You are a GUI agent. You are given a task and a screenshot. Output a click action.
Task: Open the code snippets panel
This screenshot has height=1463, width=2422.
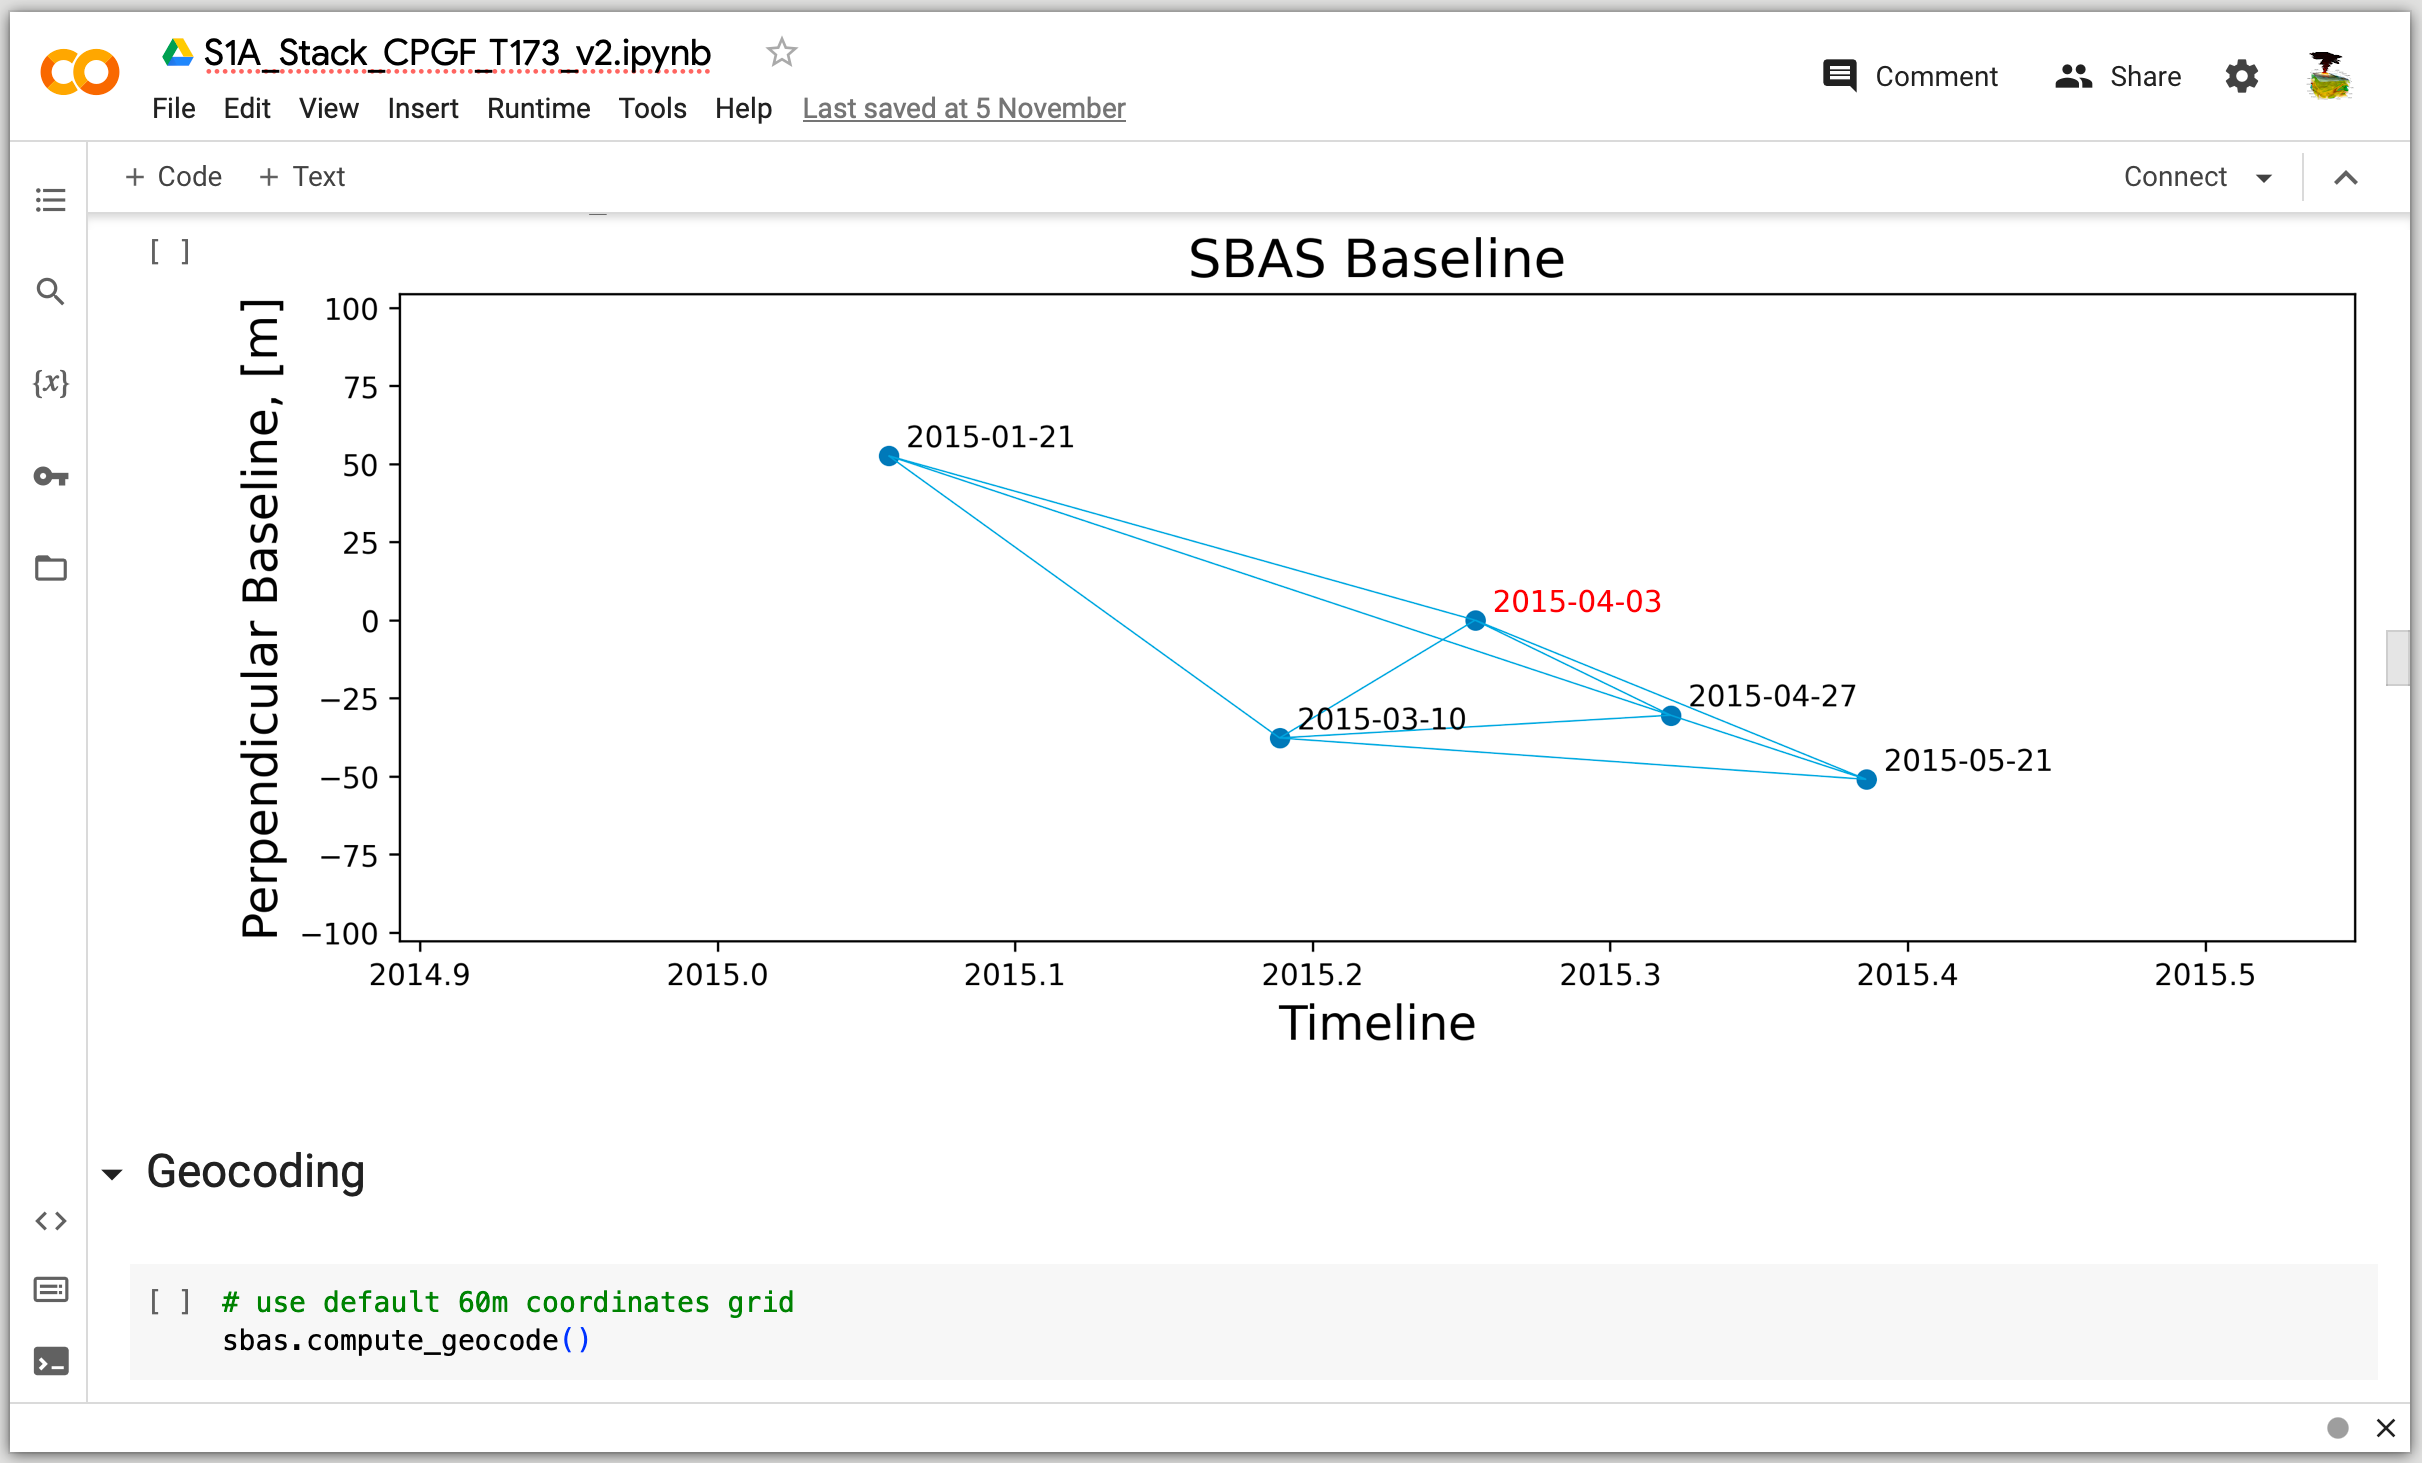point(50,1221)
